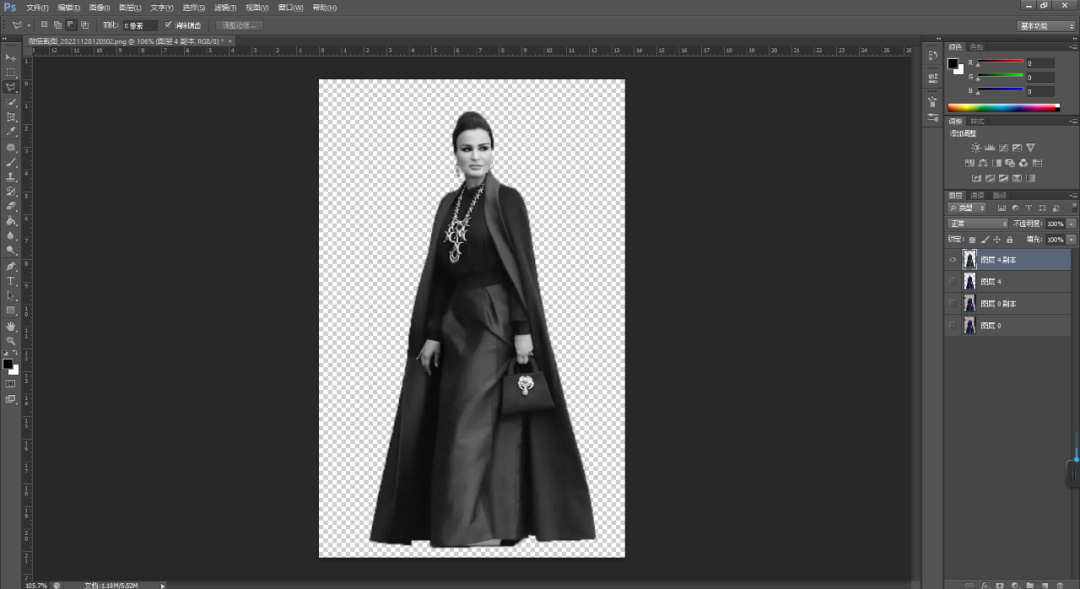This screenshot has width=1080, height=589.
Task: Open the 图层(L) menu
Action: click(130, 8)
